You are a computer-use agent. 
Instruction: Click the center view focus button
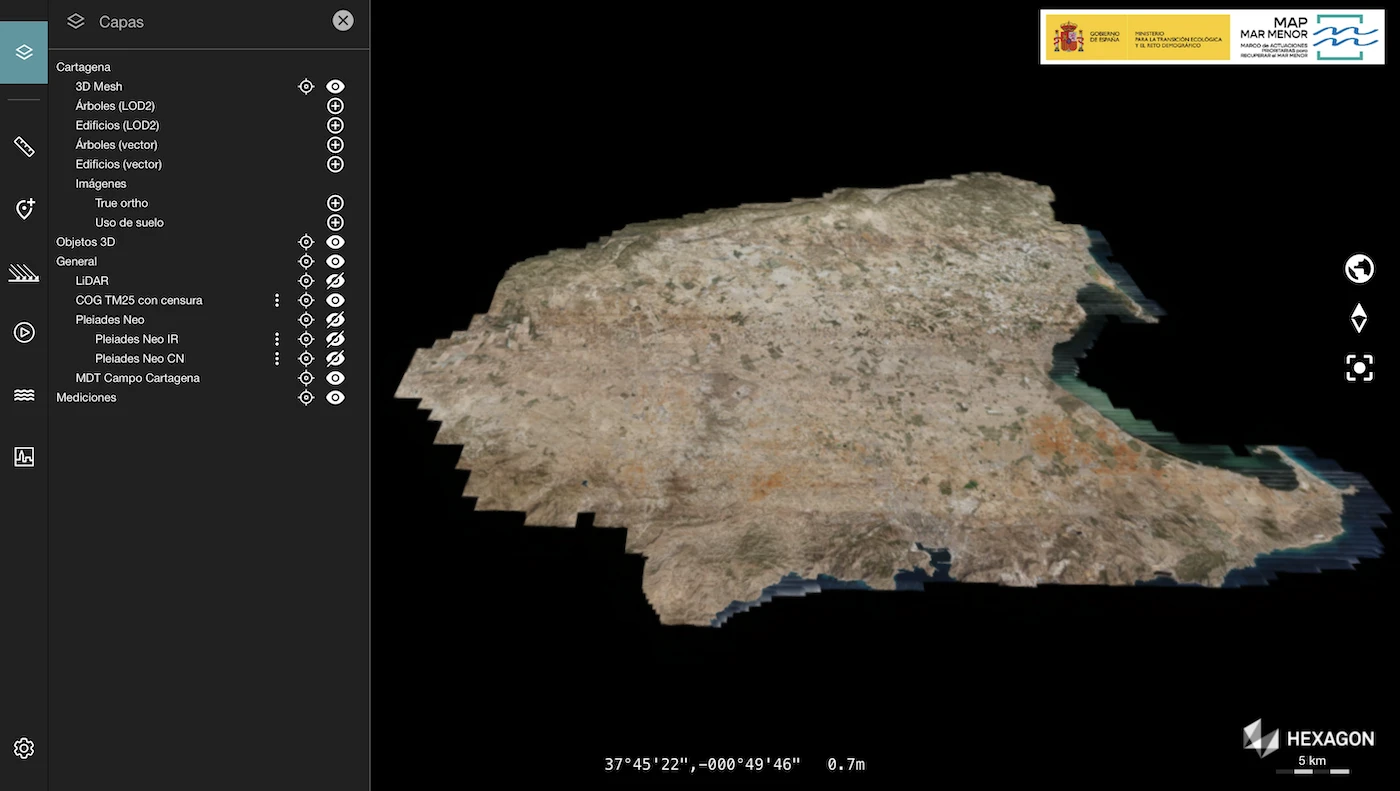click(x=1359, y=368)
